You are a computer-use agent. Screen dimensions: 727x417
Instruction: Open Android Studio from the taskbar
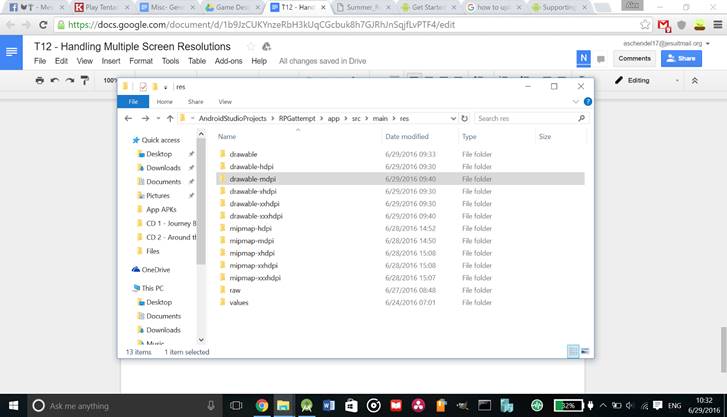coord(306,405)
